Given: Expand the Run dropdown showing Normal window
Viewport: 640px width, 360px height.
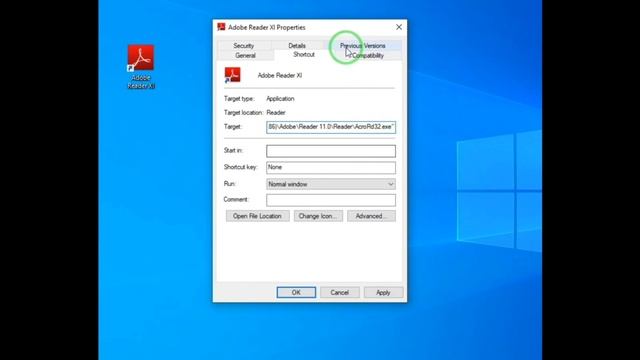Looking at the screenshot, I should click(x=331, y=184).
